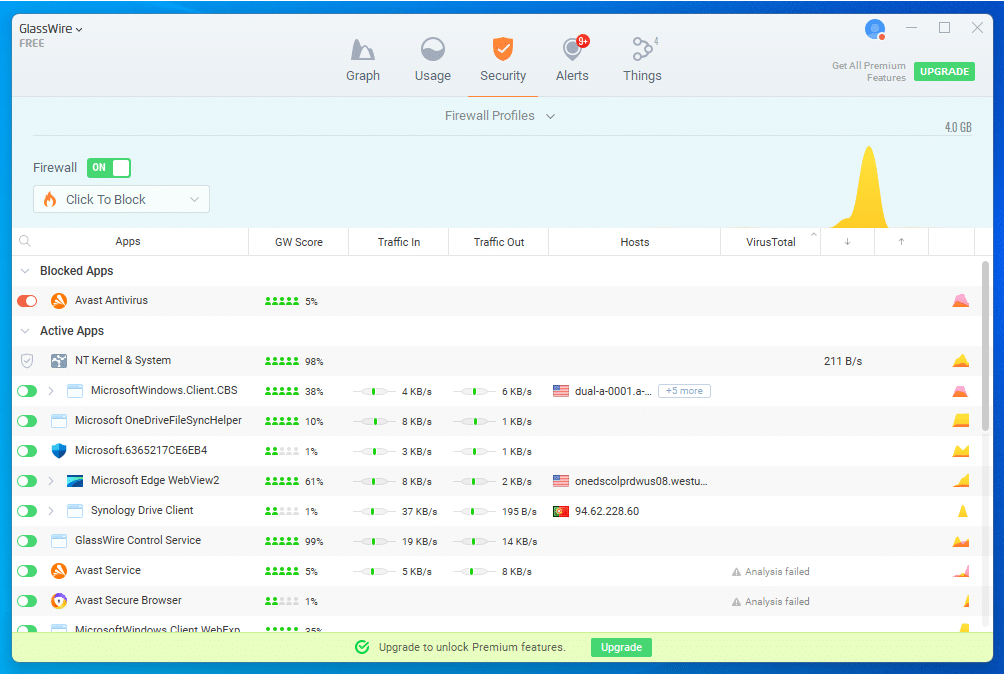Viewport: 1004px width, 674px height.
Task: Collapse the Blocked Apps group
Action: 25,271
